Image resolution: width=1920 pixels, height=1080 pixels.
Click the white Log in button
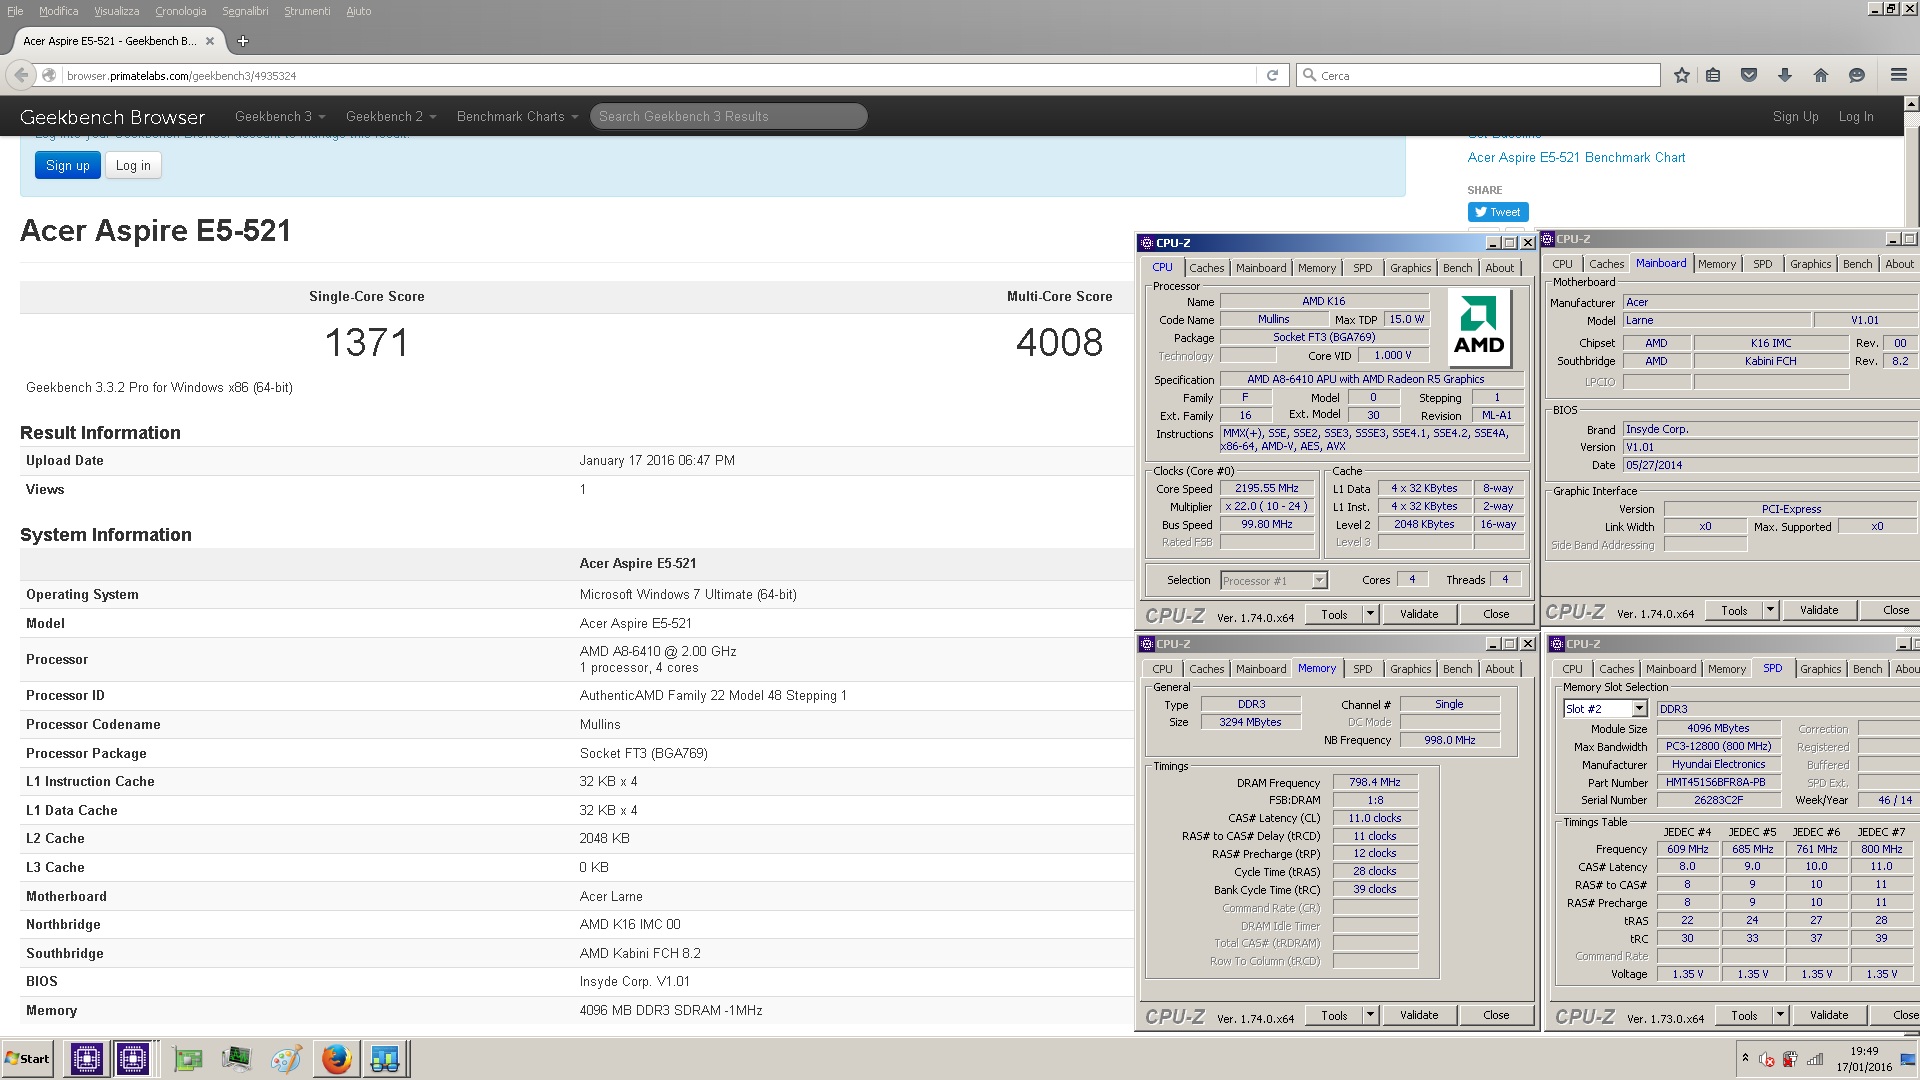[133, 165]
